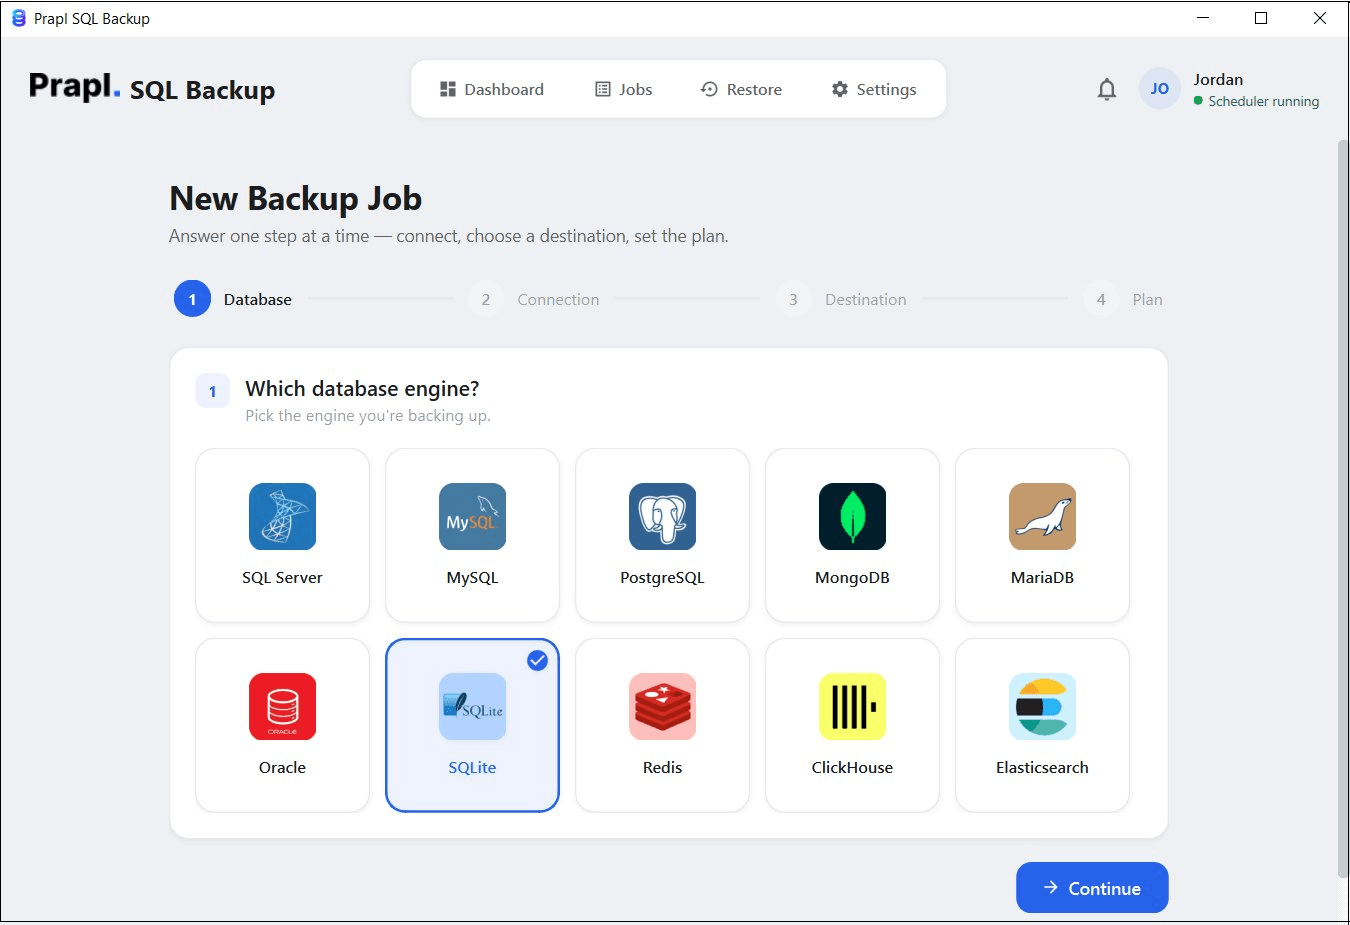Click the Redis card label
Viewport: 1350px width, 925px height.
tap(662, 767)
